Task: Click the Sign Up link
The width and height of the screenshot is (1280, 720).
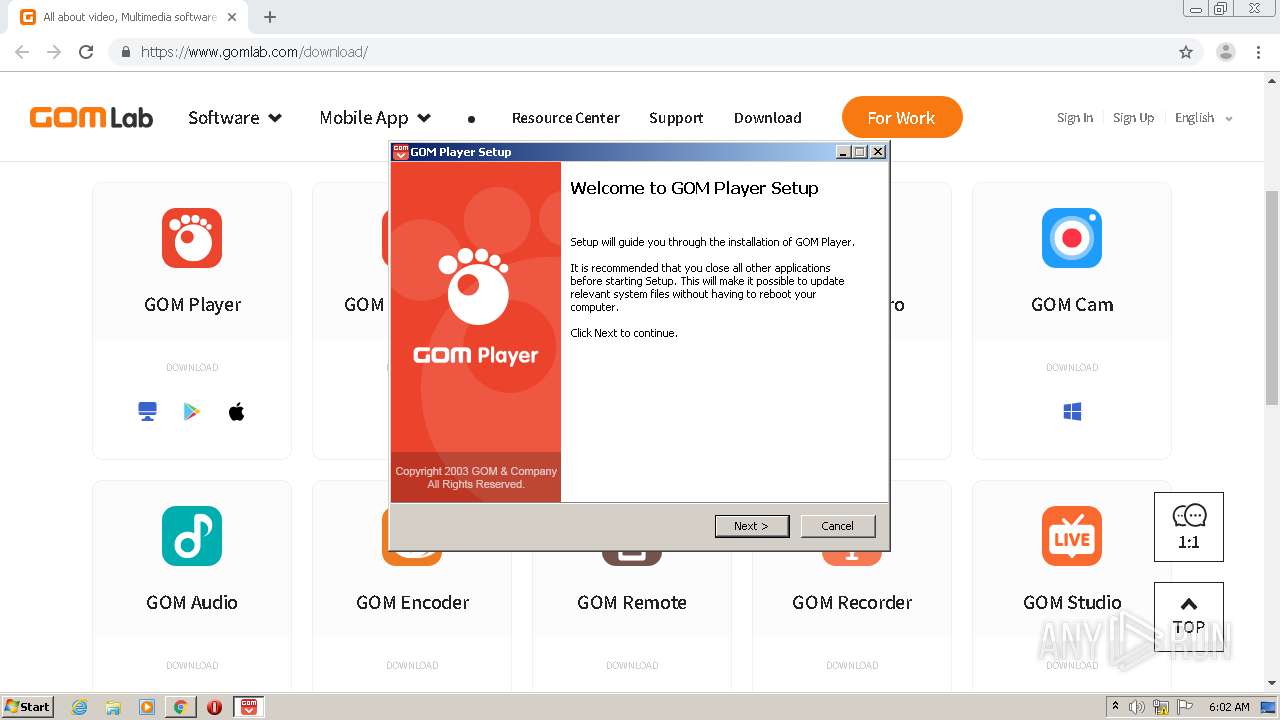Action: coord(1134,118)
